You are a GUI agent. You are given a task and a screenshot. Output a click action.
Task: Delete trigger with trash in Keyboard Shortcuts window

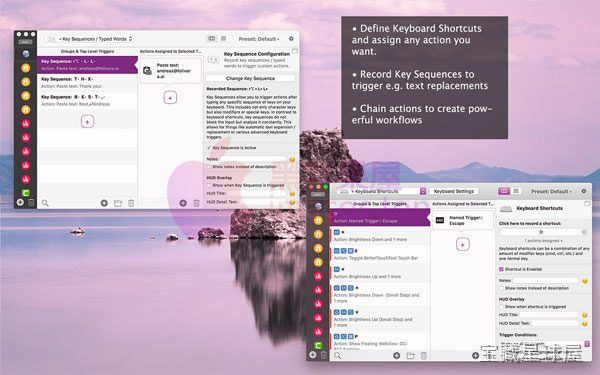pos(424,355)
